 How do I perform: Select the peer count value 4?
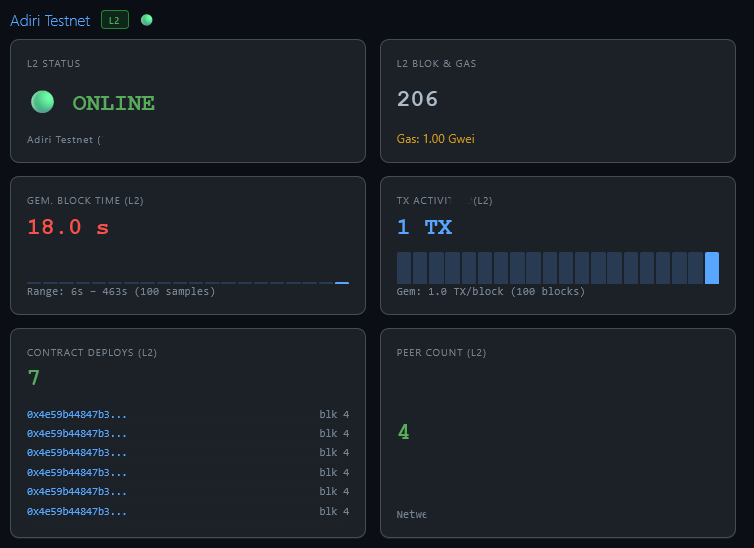click(403, 432)
